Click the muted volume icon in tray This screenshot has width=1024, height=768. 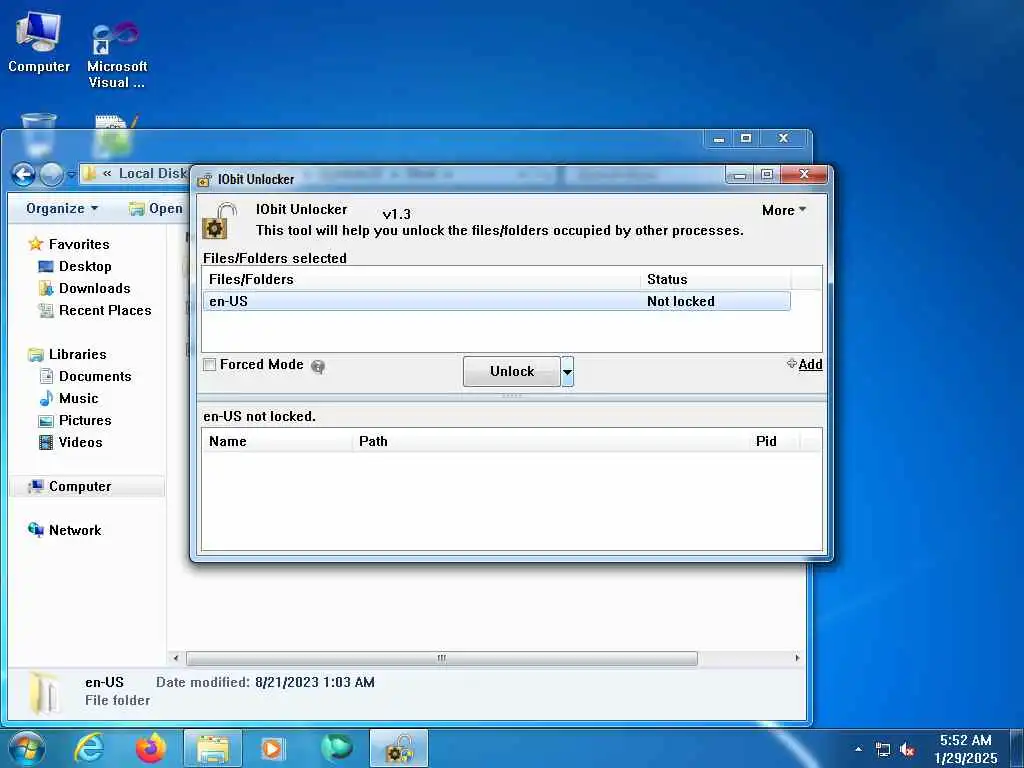(x=907, y=750)
